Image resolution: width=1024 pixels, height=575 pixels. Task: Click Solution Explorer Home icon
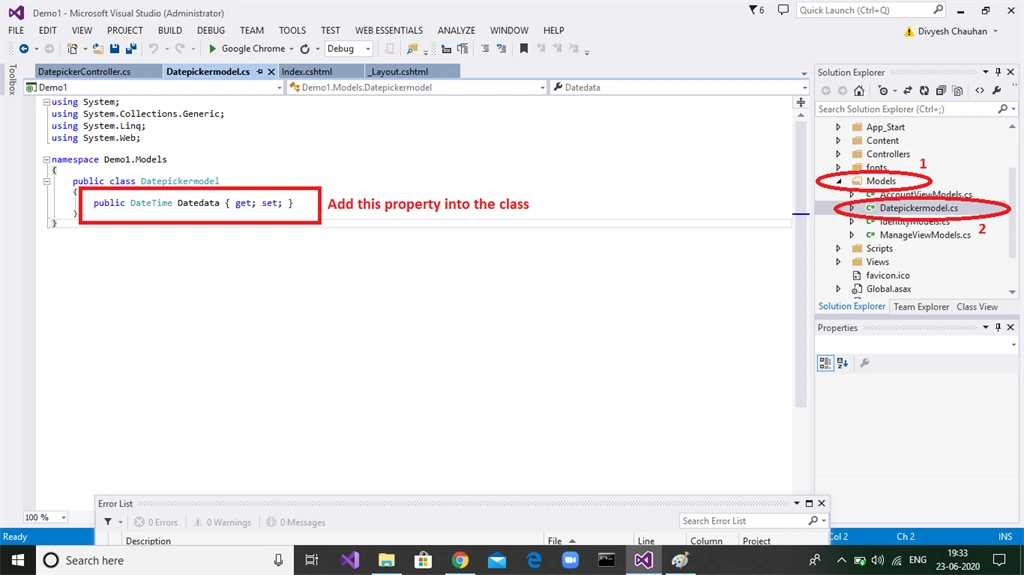click(859, 91)
